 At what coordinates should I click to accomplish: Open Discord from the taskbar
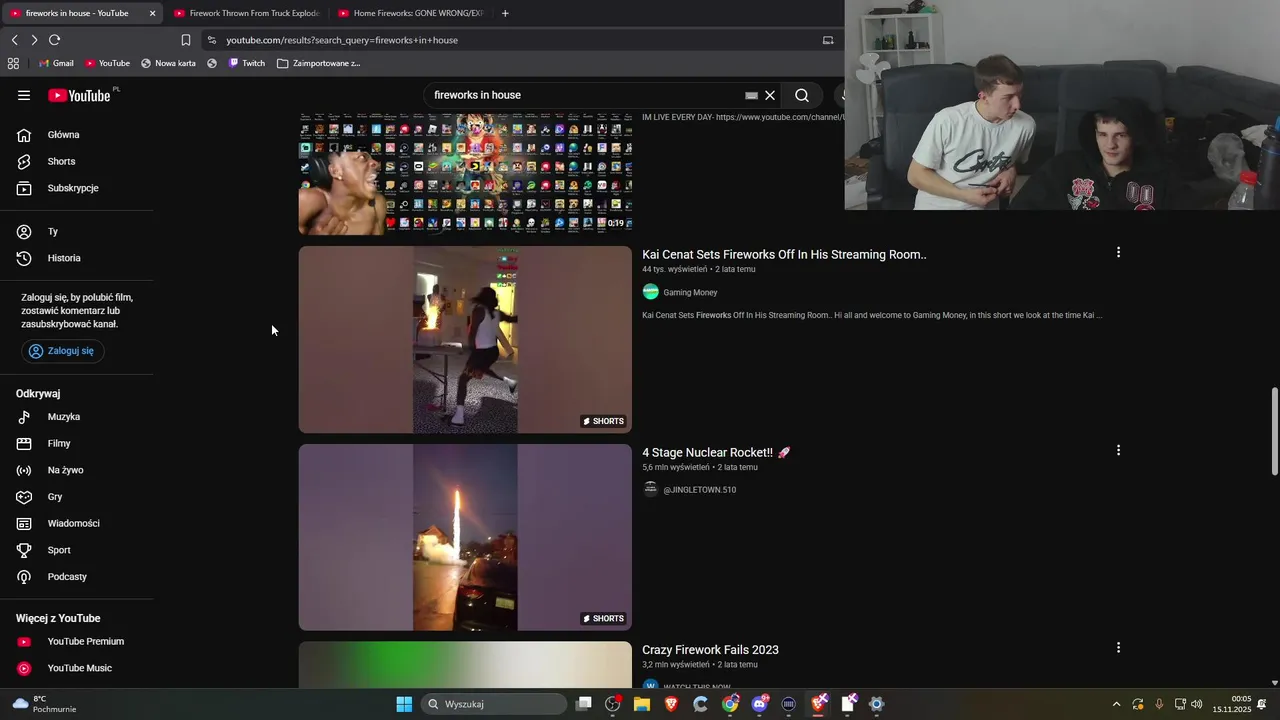tap(759, 704)
